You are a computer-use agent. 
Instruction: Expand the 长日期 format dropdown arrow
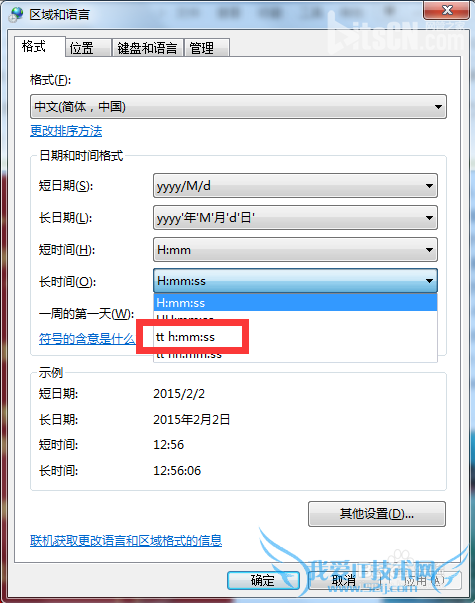429,218
